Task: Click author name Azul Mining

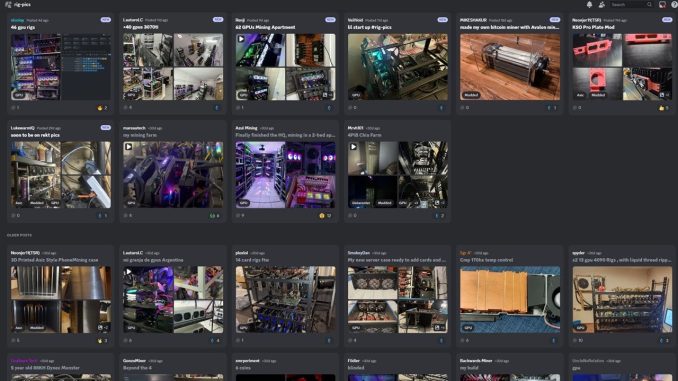Action: 246,128
